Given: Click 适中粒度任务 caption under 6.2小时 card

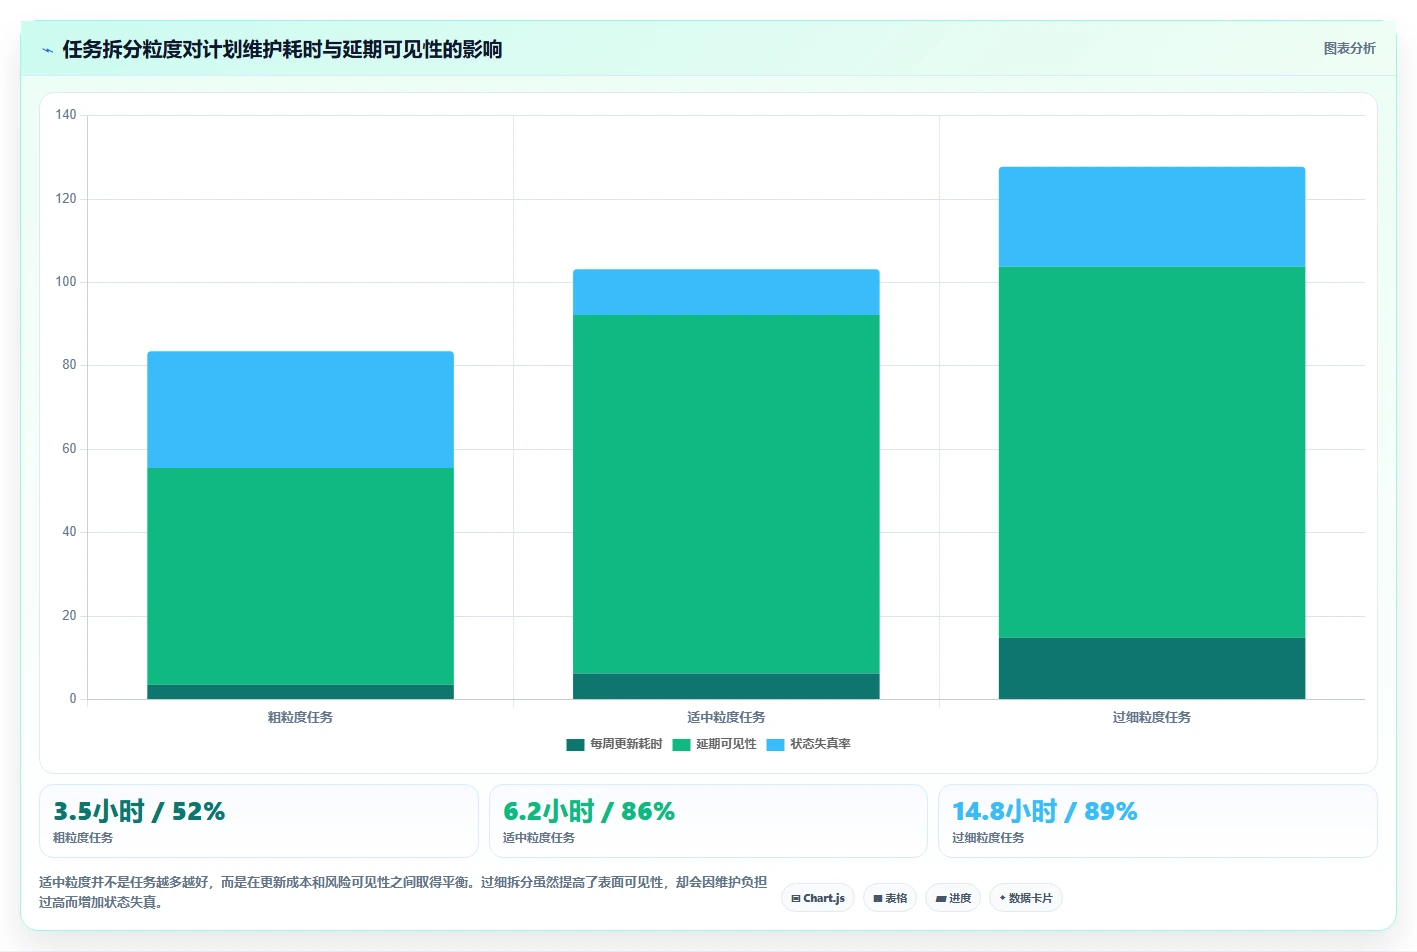Looking at the screenshot, I should click(539, 838).
